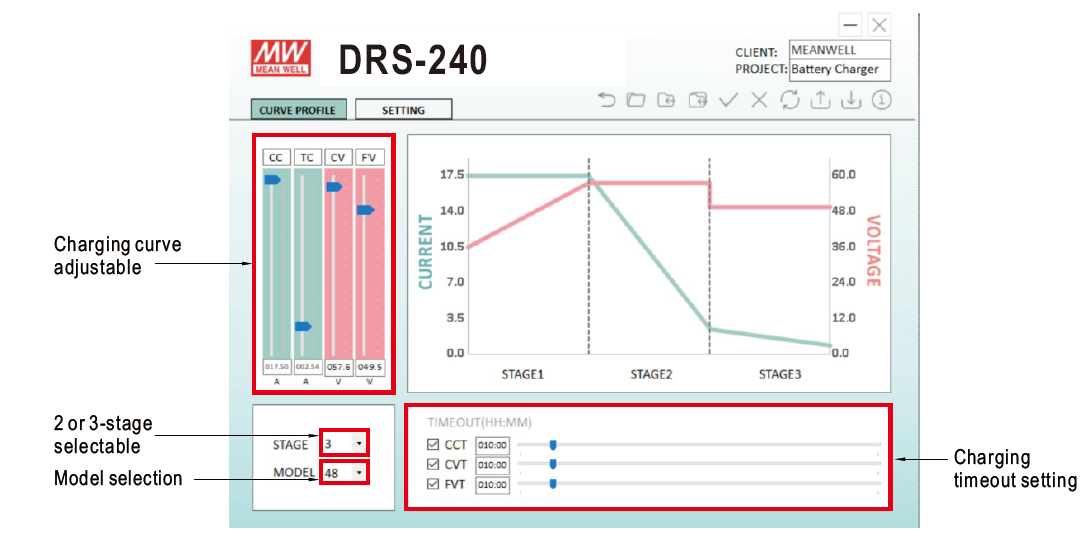Minimize the DRS-240 window
Screen dimensions: 1091x536
[850, 25]
